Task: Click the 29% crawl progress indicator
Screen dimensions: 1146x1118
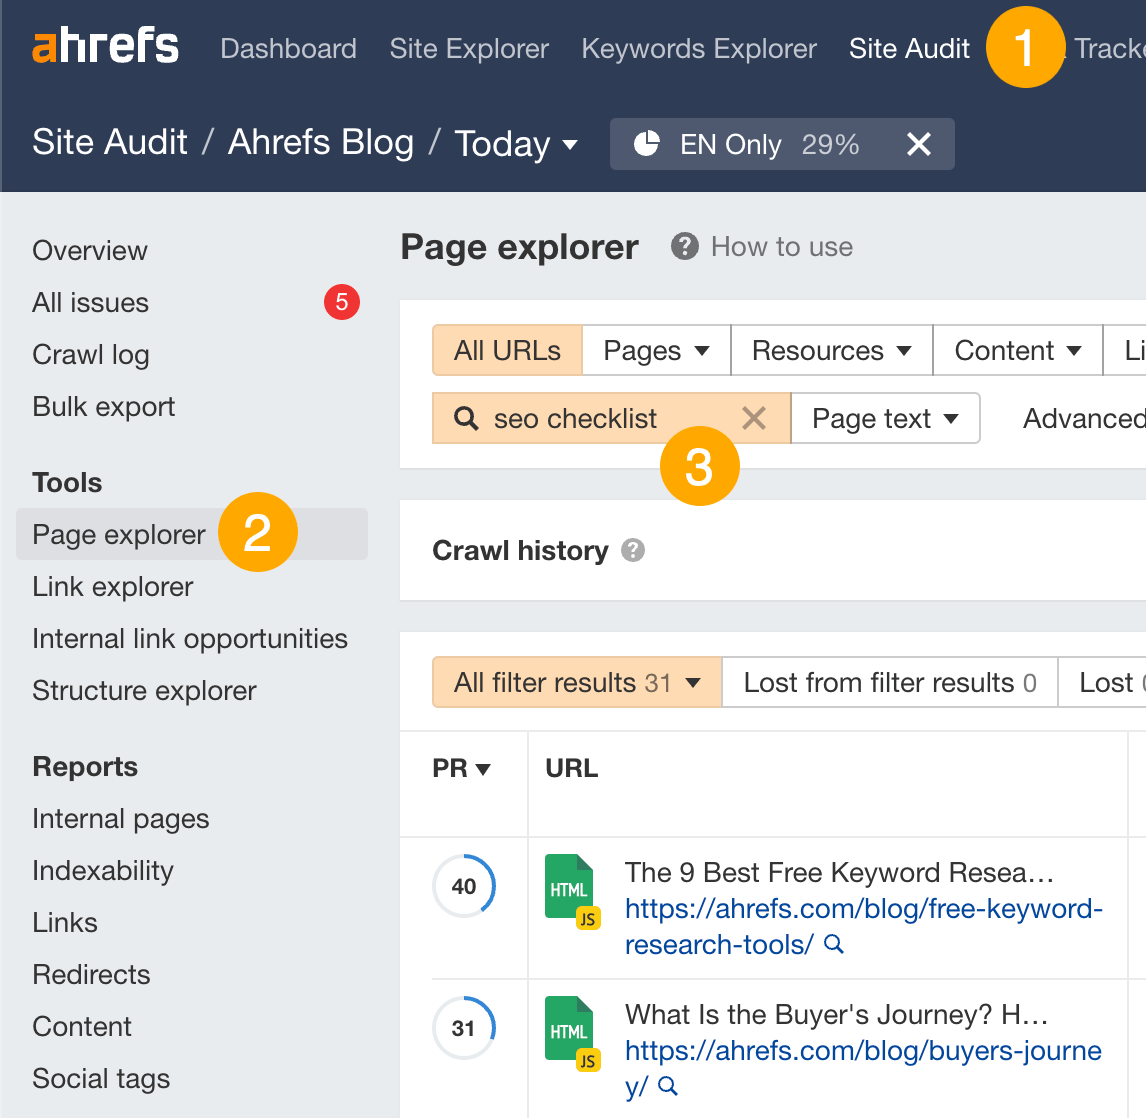Action: tap(830, 144)
